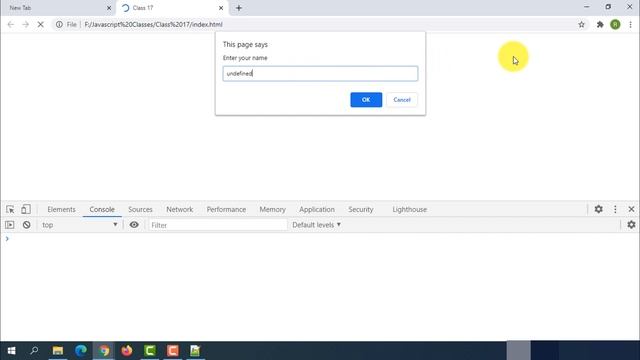Open the Windows Start menu
The width and height of the screenshot is (640, 360).
click(11, 351)
